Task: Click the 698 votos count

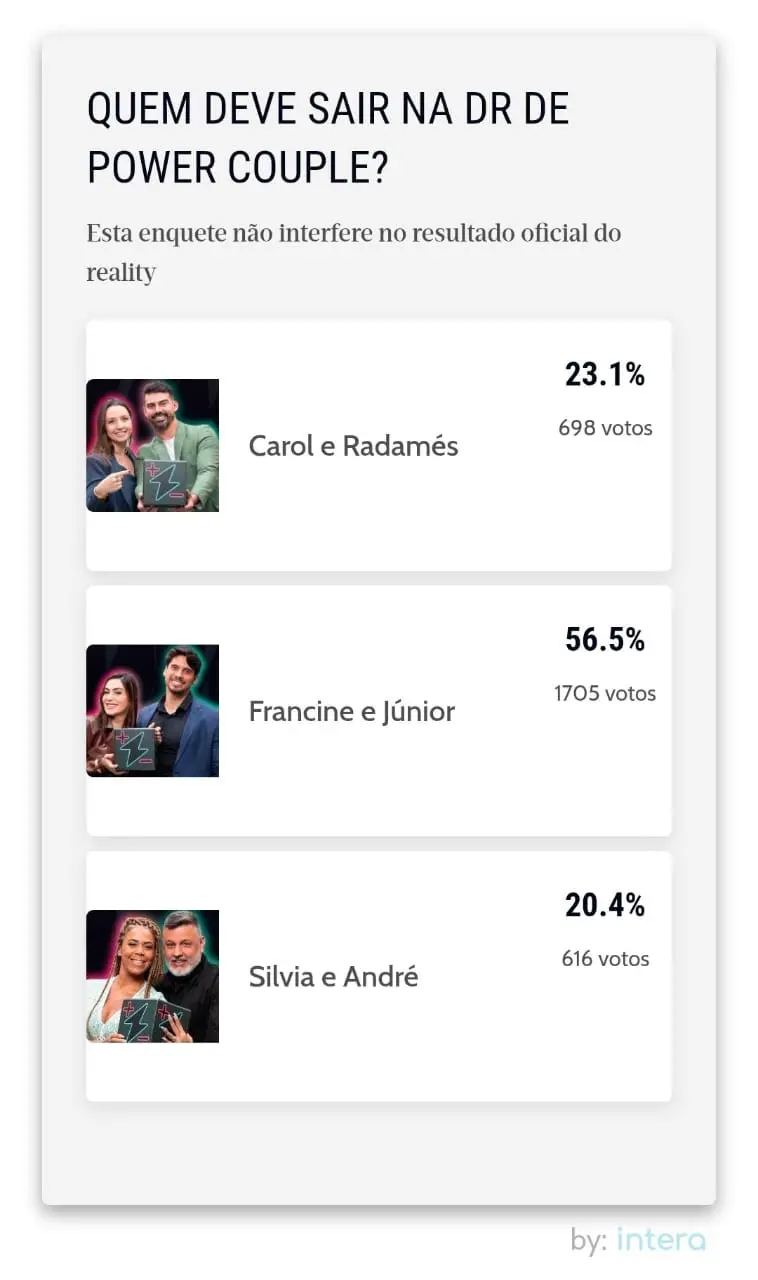Action: click(605, 428)
